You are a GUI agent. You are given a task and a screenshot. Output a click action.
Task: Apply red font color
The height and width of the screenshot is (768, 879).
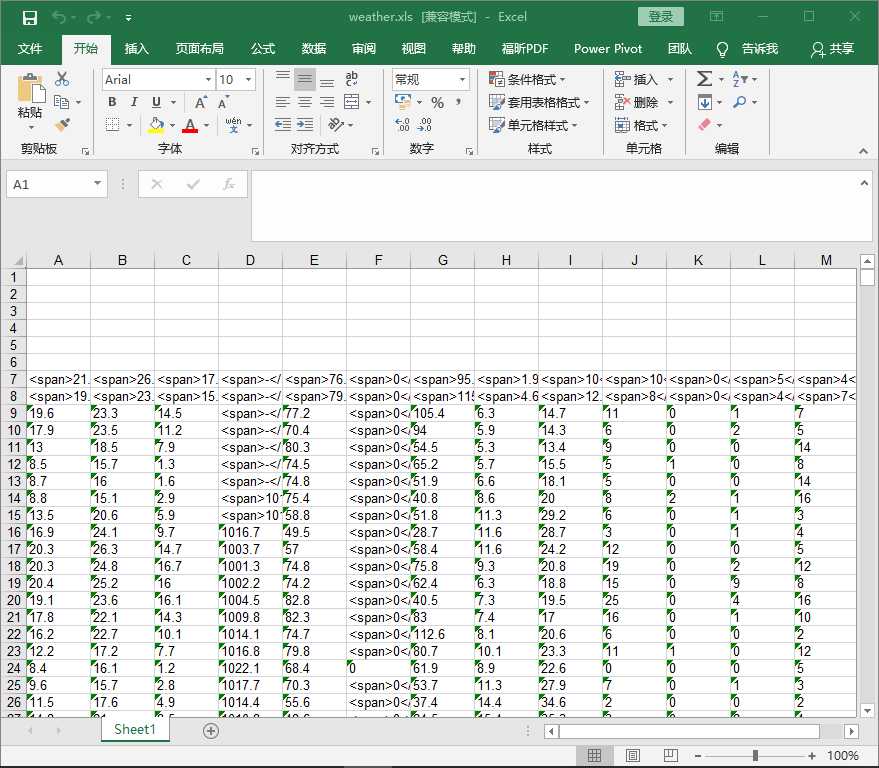(190, 126)
